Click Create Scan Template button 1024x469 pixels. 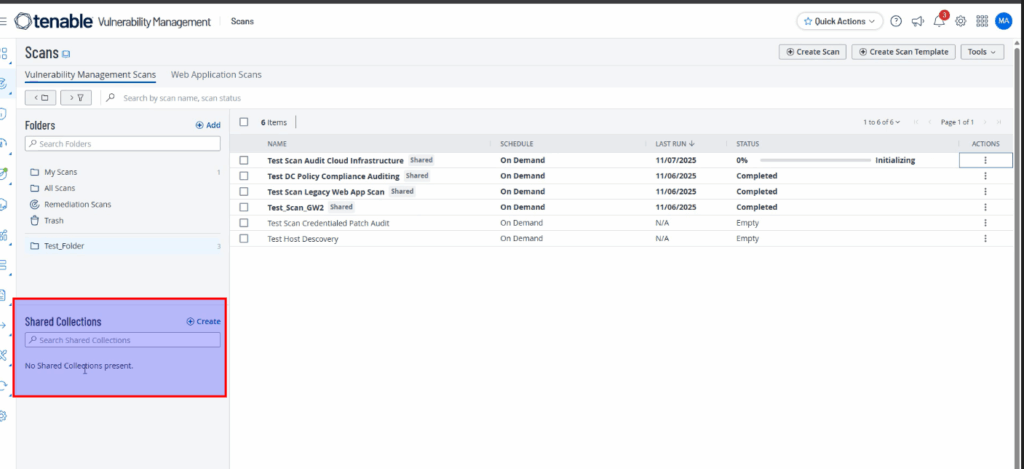(x=904, y=52)
